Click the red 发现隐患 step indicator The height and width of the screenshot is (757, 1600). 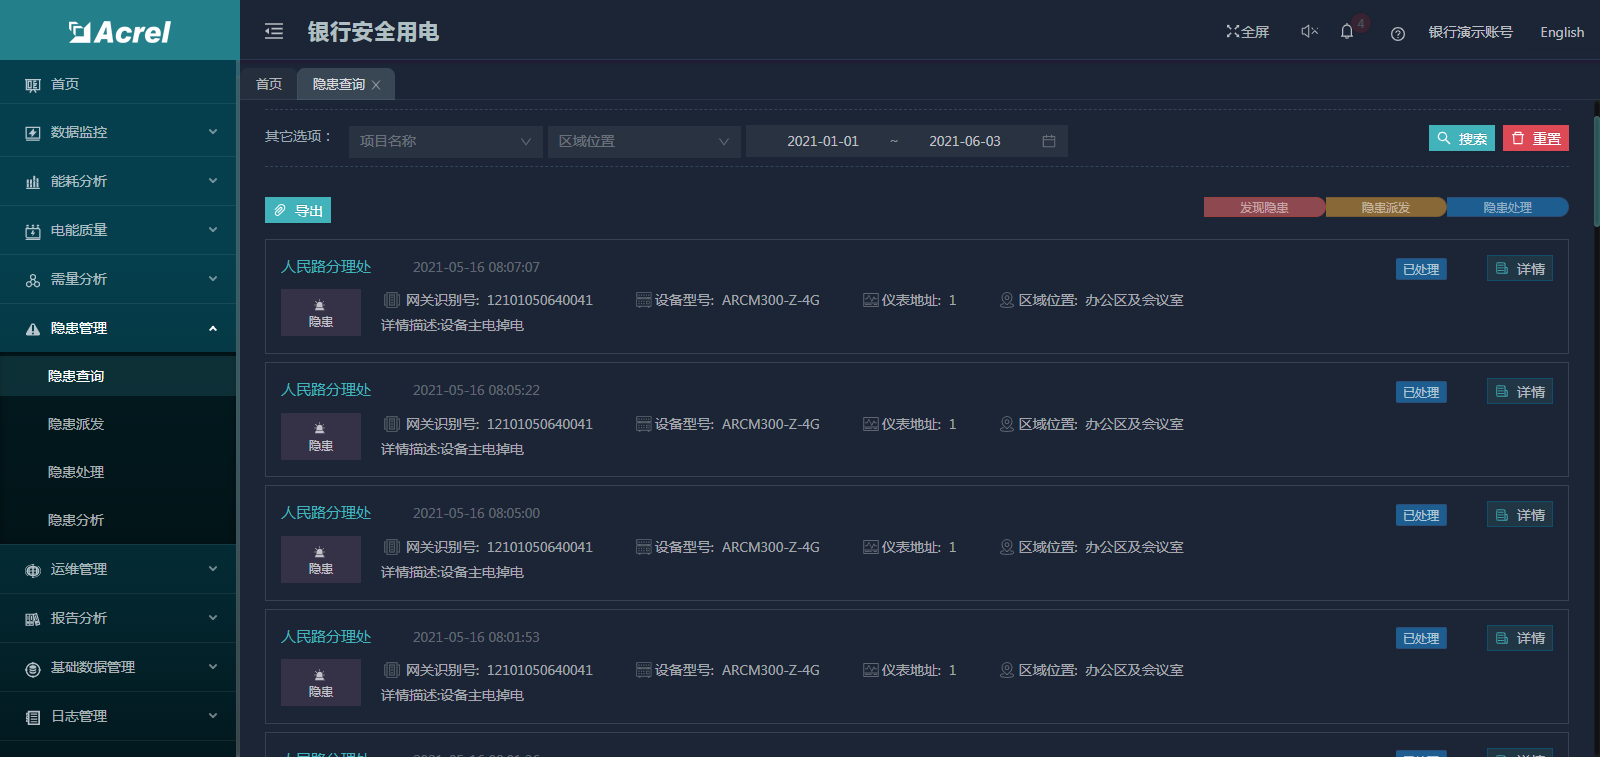pos(1264,207)
